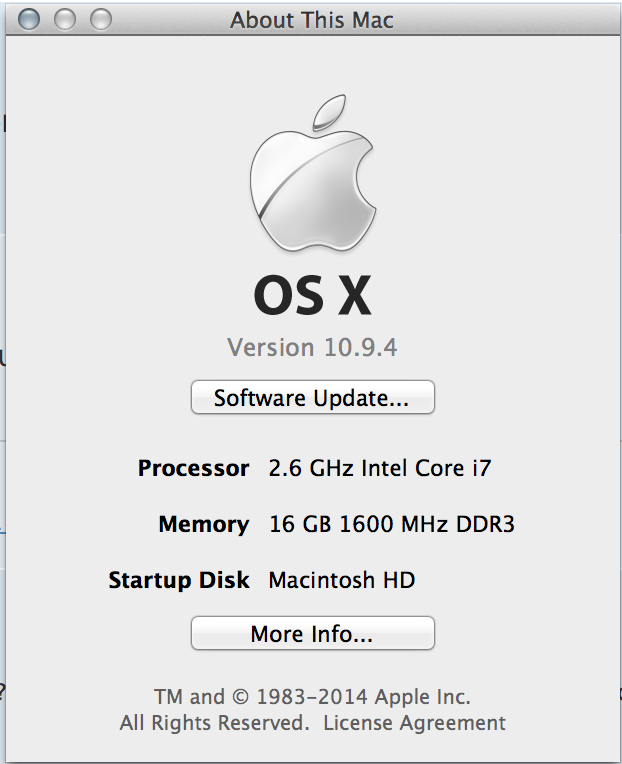Click the large OS X heading
Viewport: 622px width, 764px height.
point(312,296)
